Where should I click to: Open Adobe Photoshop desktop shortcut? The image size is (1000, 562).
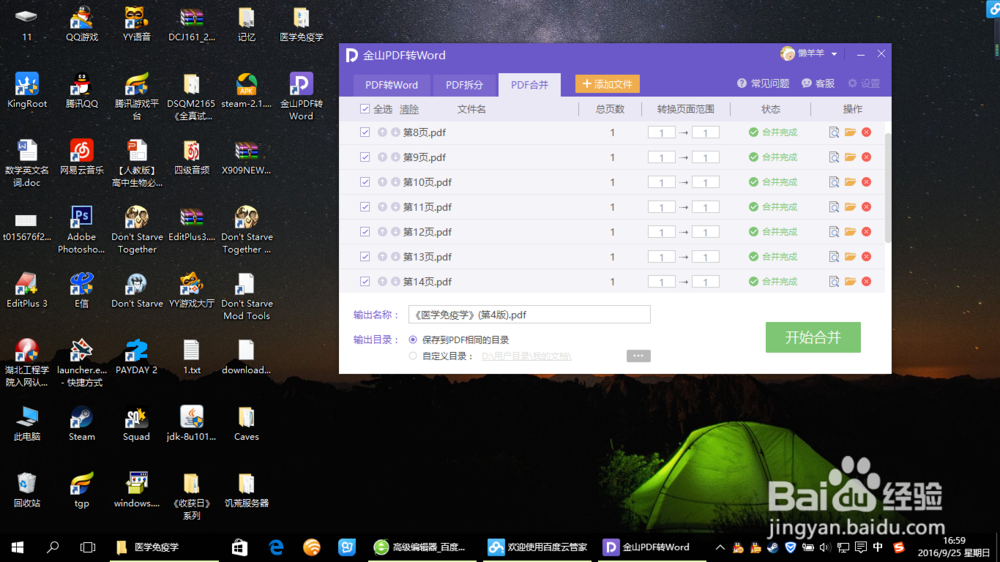coord(81,230)
